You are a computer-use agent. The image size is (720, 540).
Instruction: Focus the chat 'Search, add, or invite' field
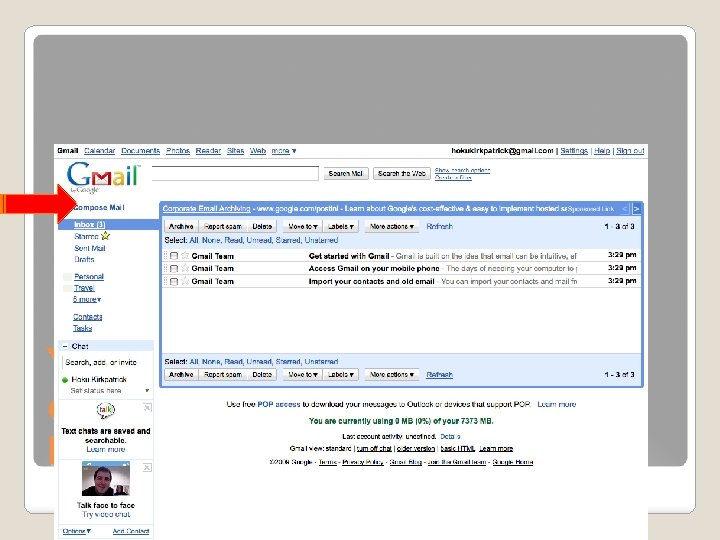tap(106, 362)
